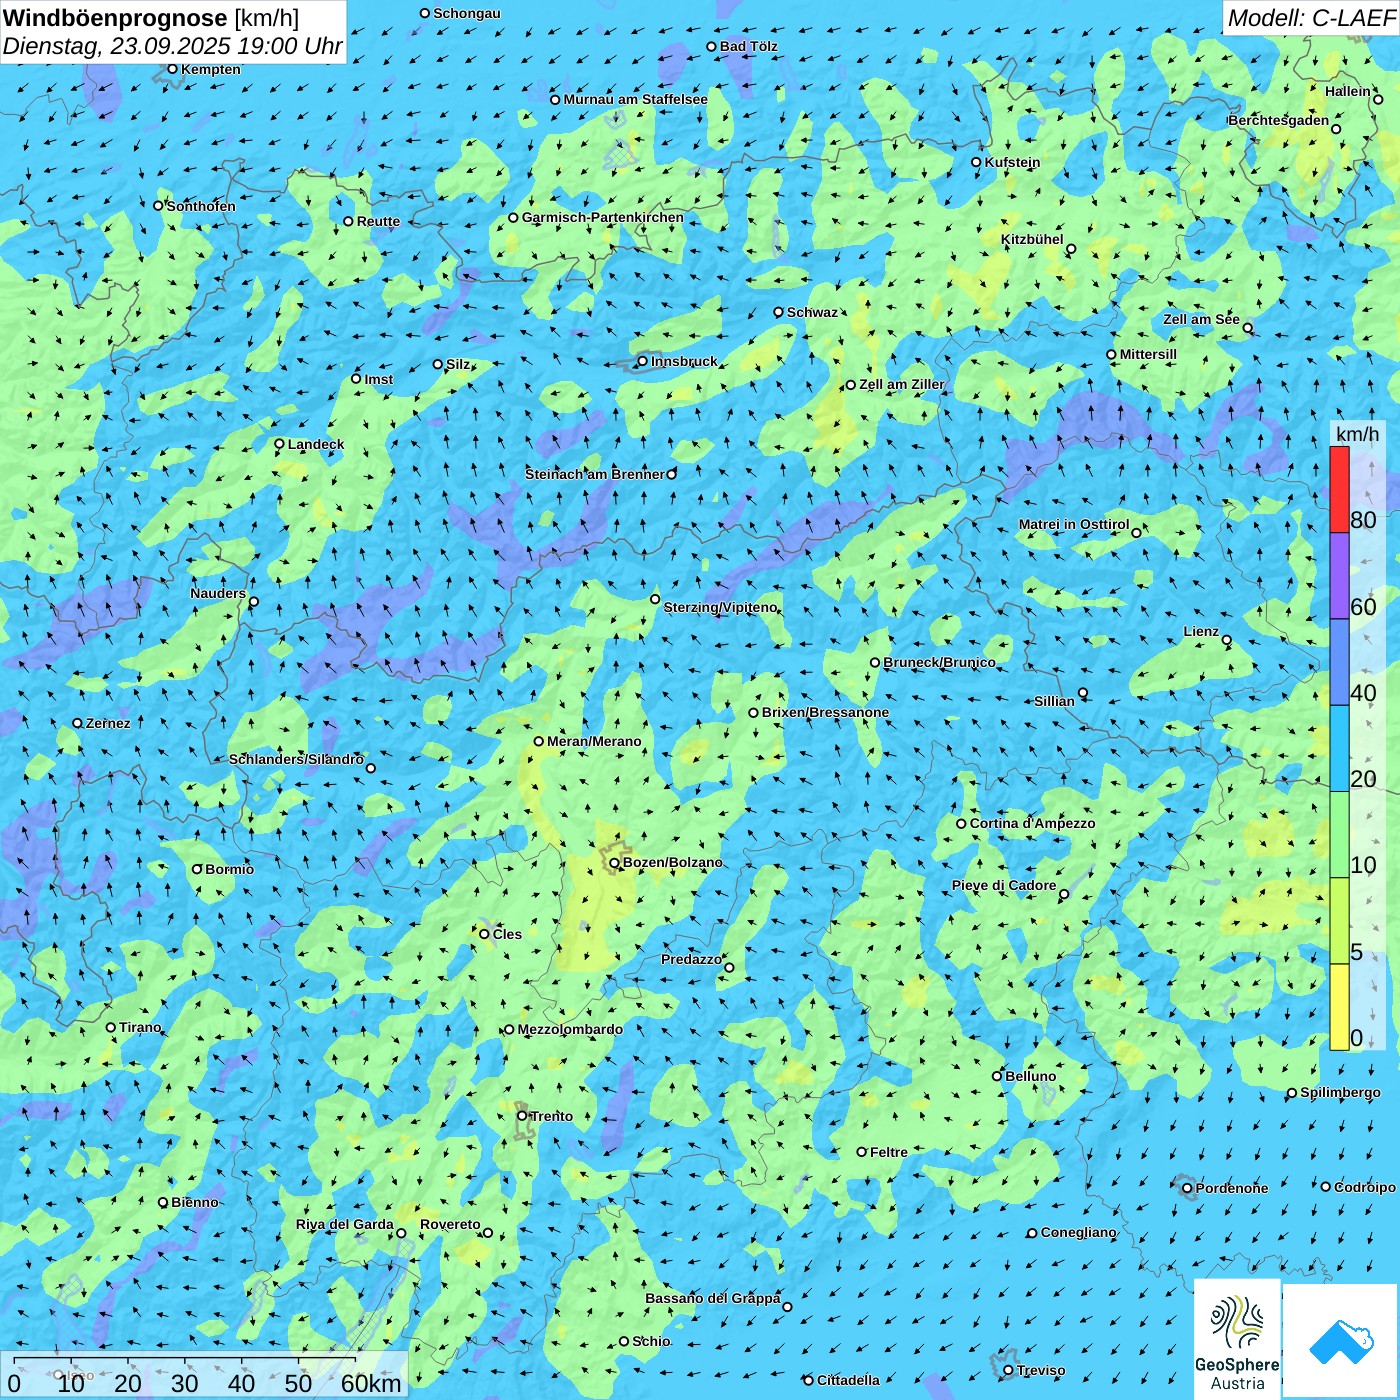Viewport: 1400px width, 1400px height.
Task: Click the Murnau am Staffelsee label
Action: click(x=635, y=99)
